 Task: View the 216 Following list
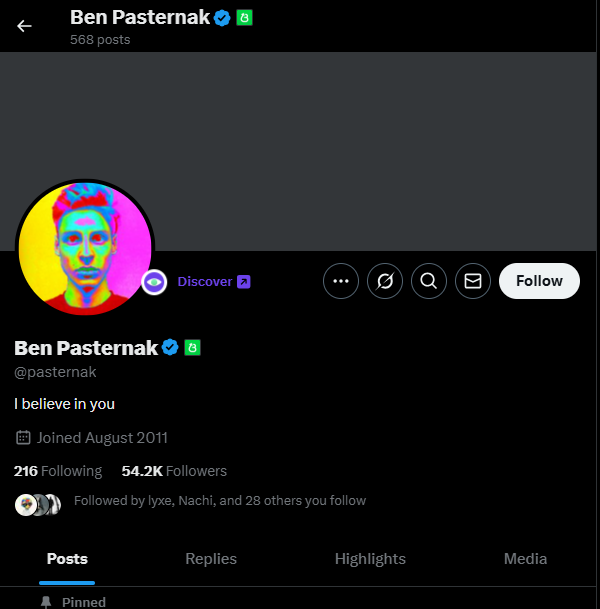(x=58, y=471)
